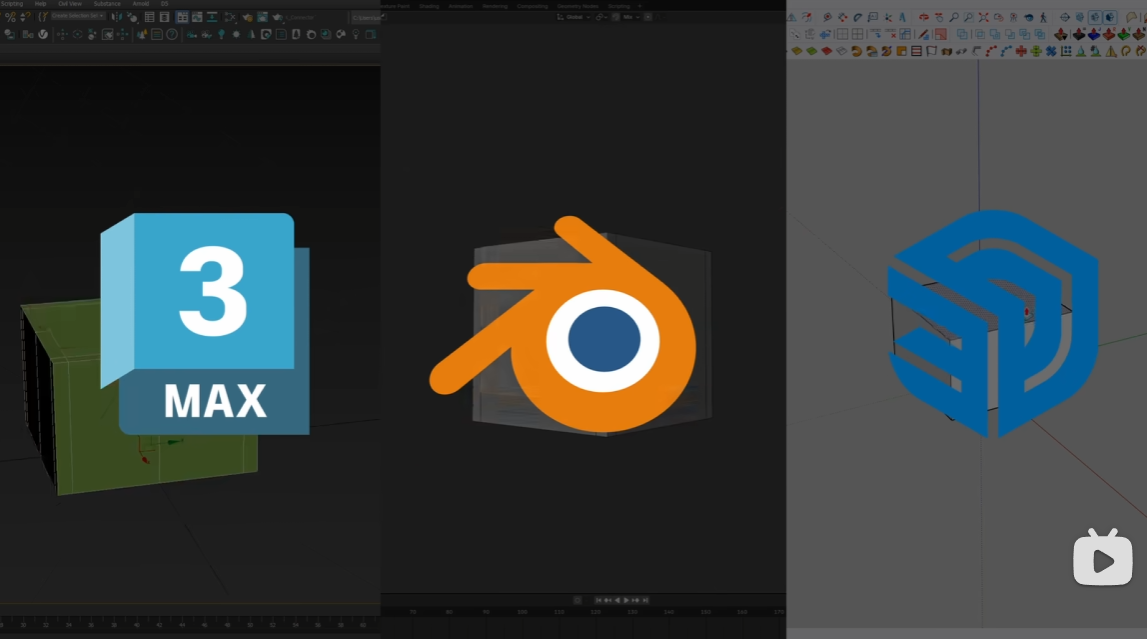Click the camera icon in 3ds Max lower toolbar
Screen dimensions: 1147x639
click(x=192, y=34)
